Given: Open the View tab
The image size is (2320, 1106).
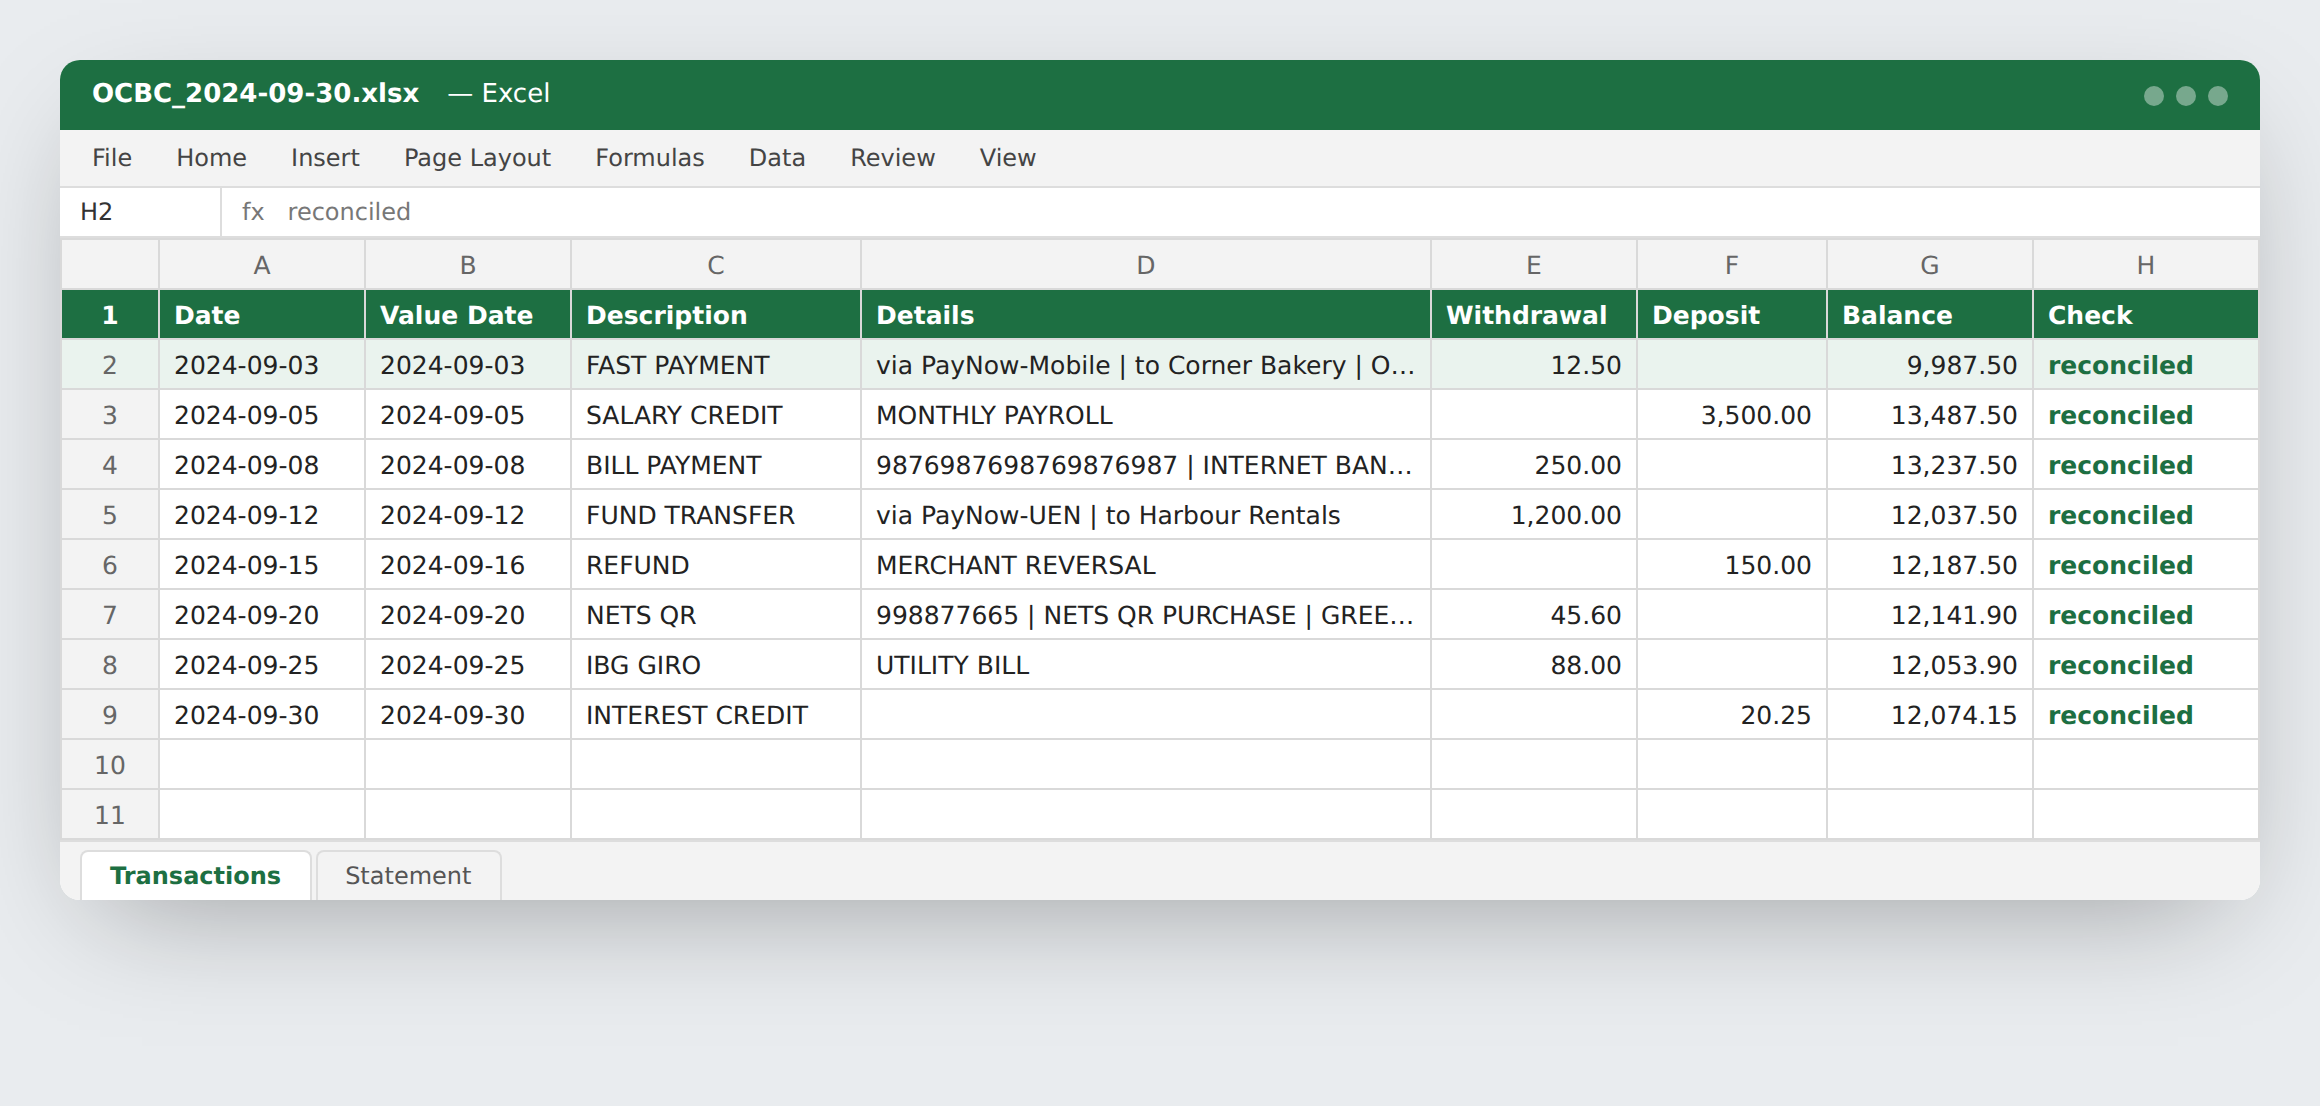Looking at the screenshot, I should click(1007, 158).
